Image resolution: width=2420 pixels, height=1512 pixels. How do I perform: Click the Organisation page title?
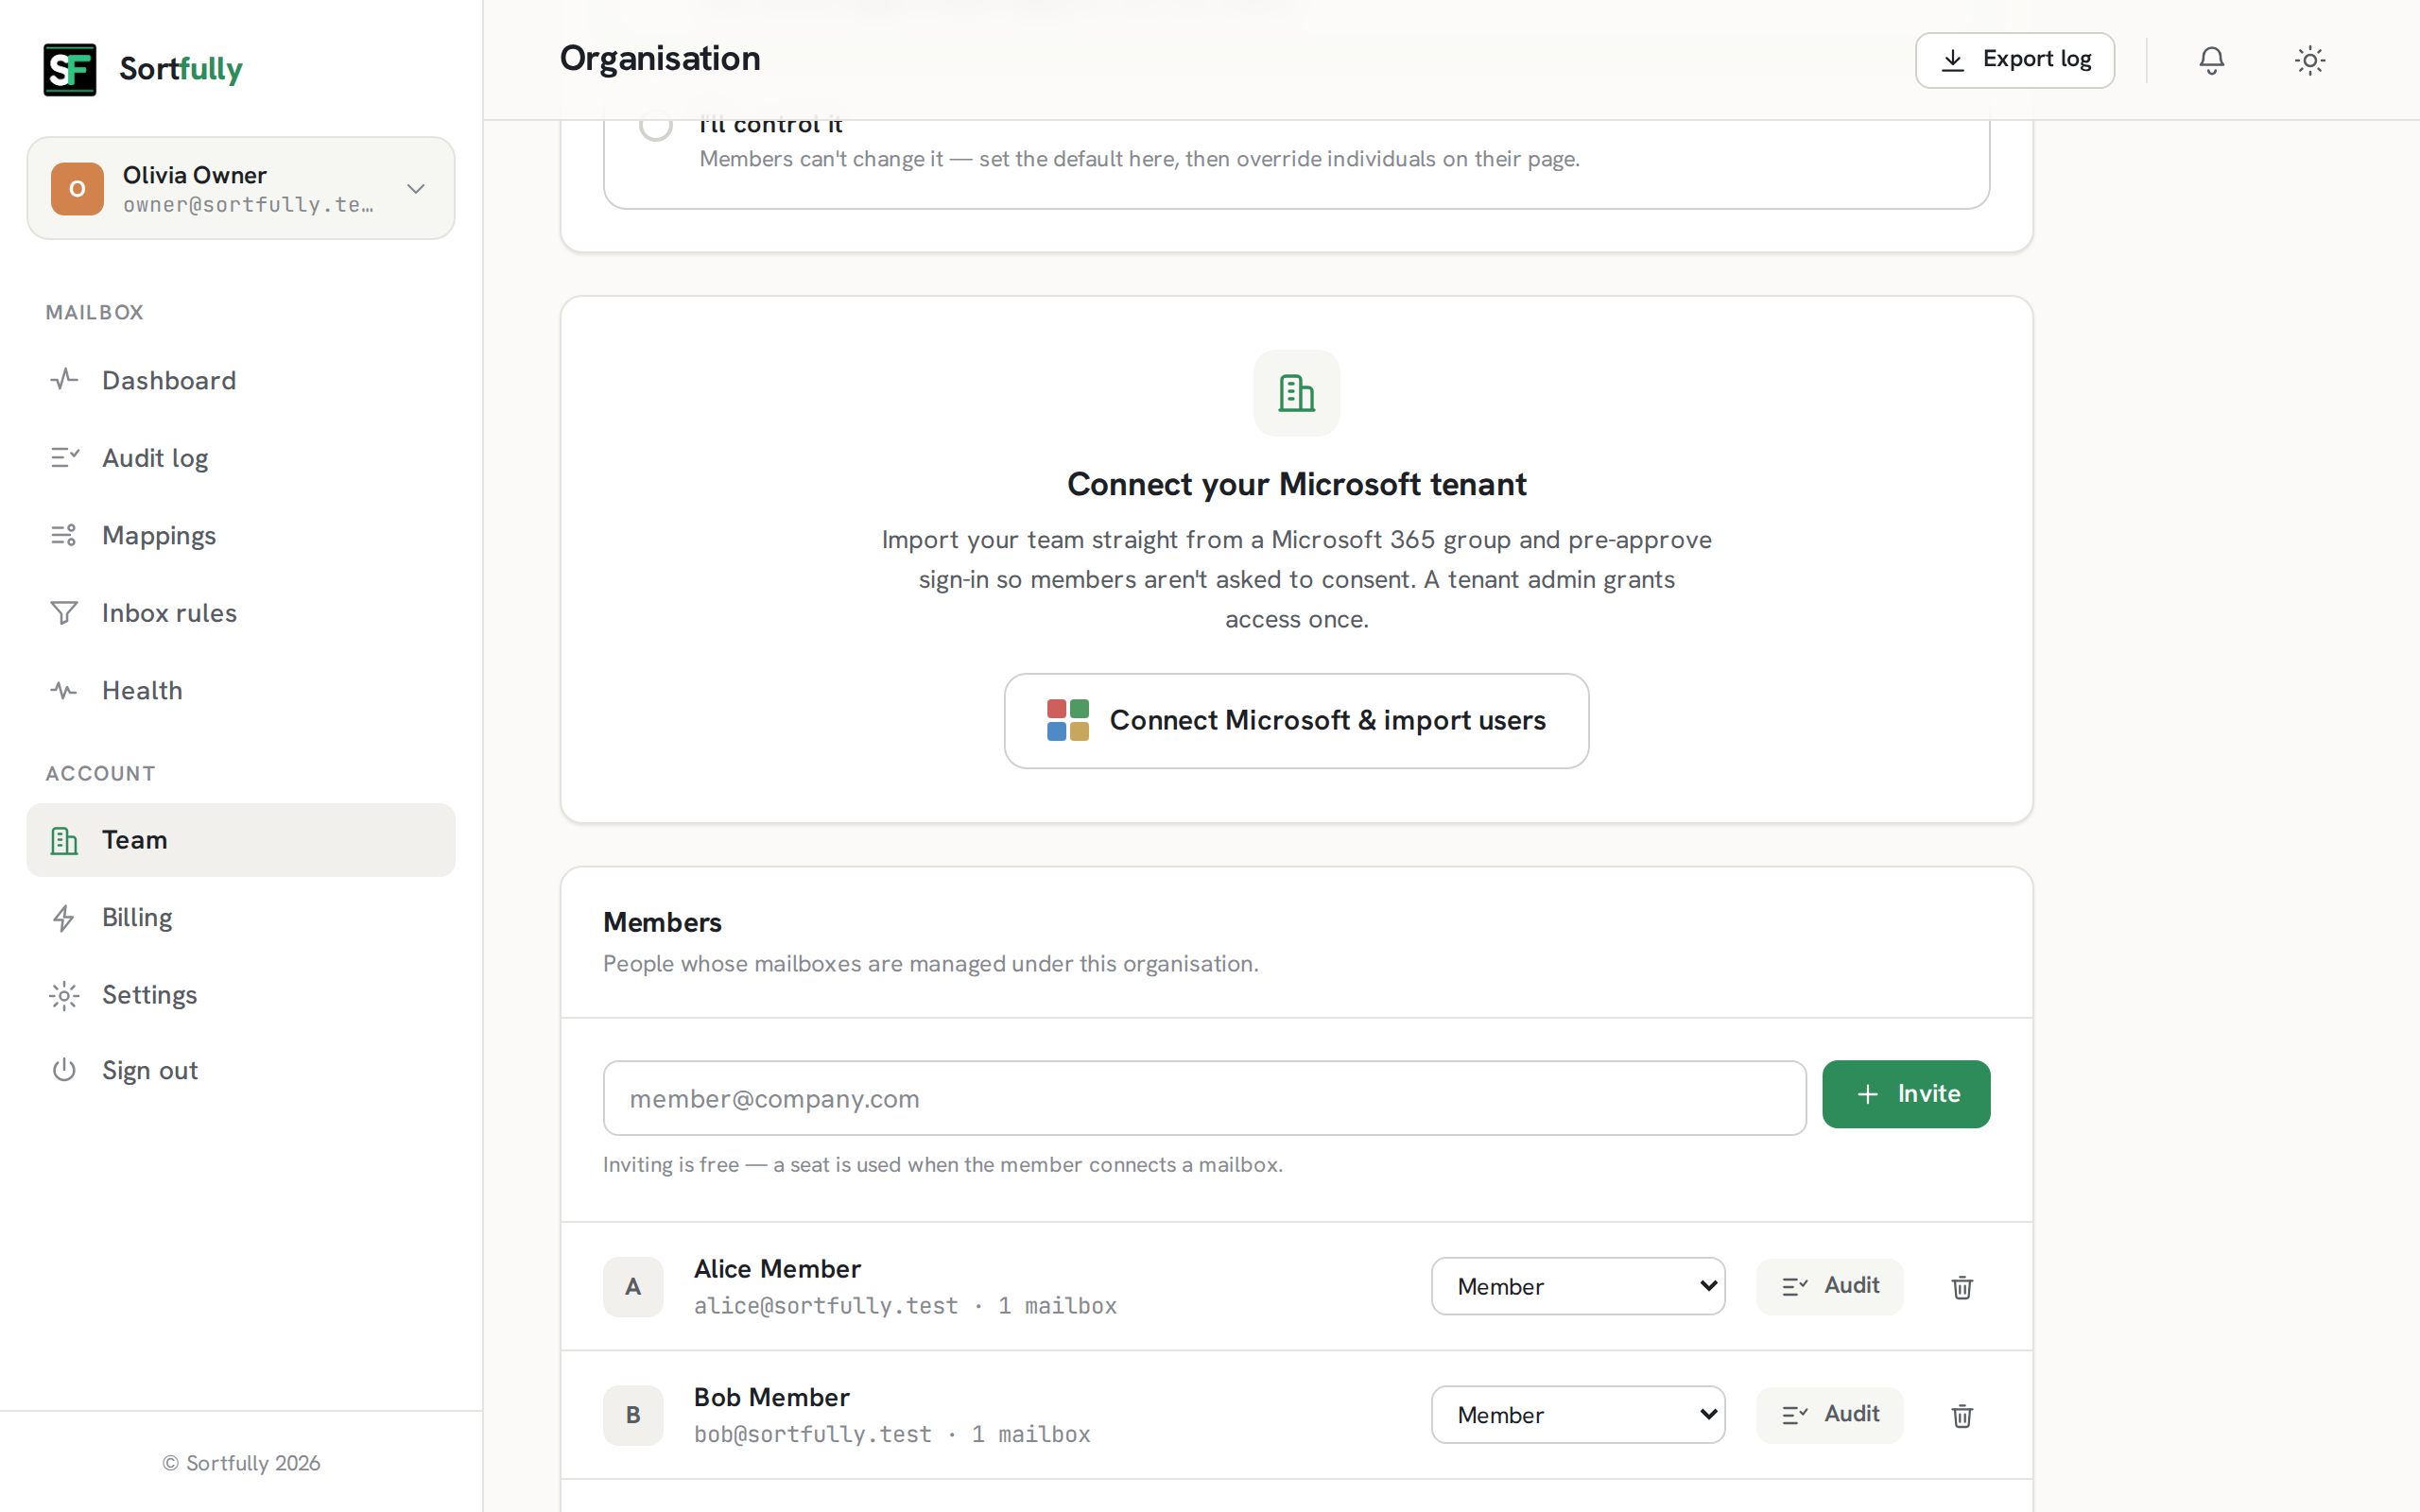click(660, 58)
